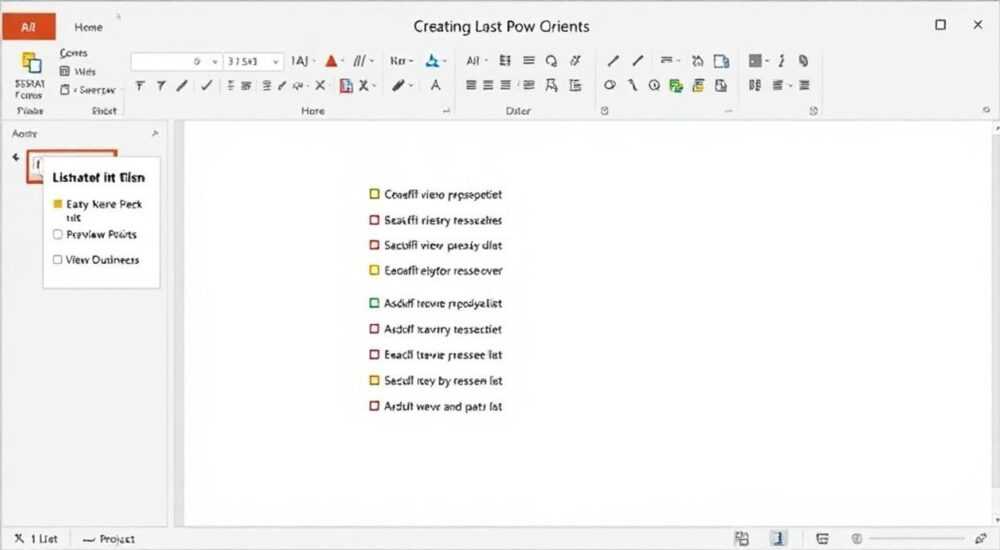1000x550 pixels.
Task: Open the All dropdown in paragraph group
Action: (x=476, y=61)
